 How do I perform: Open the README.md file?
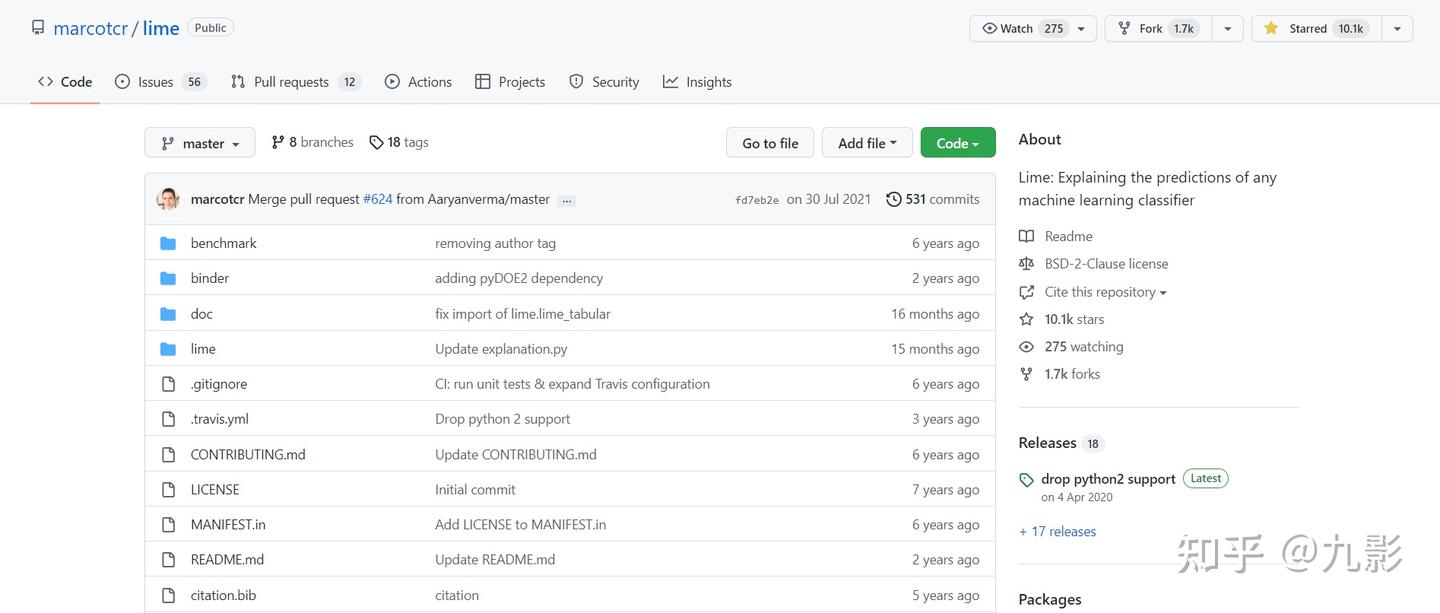(x=227, y=559)
